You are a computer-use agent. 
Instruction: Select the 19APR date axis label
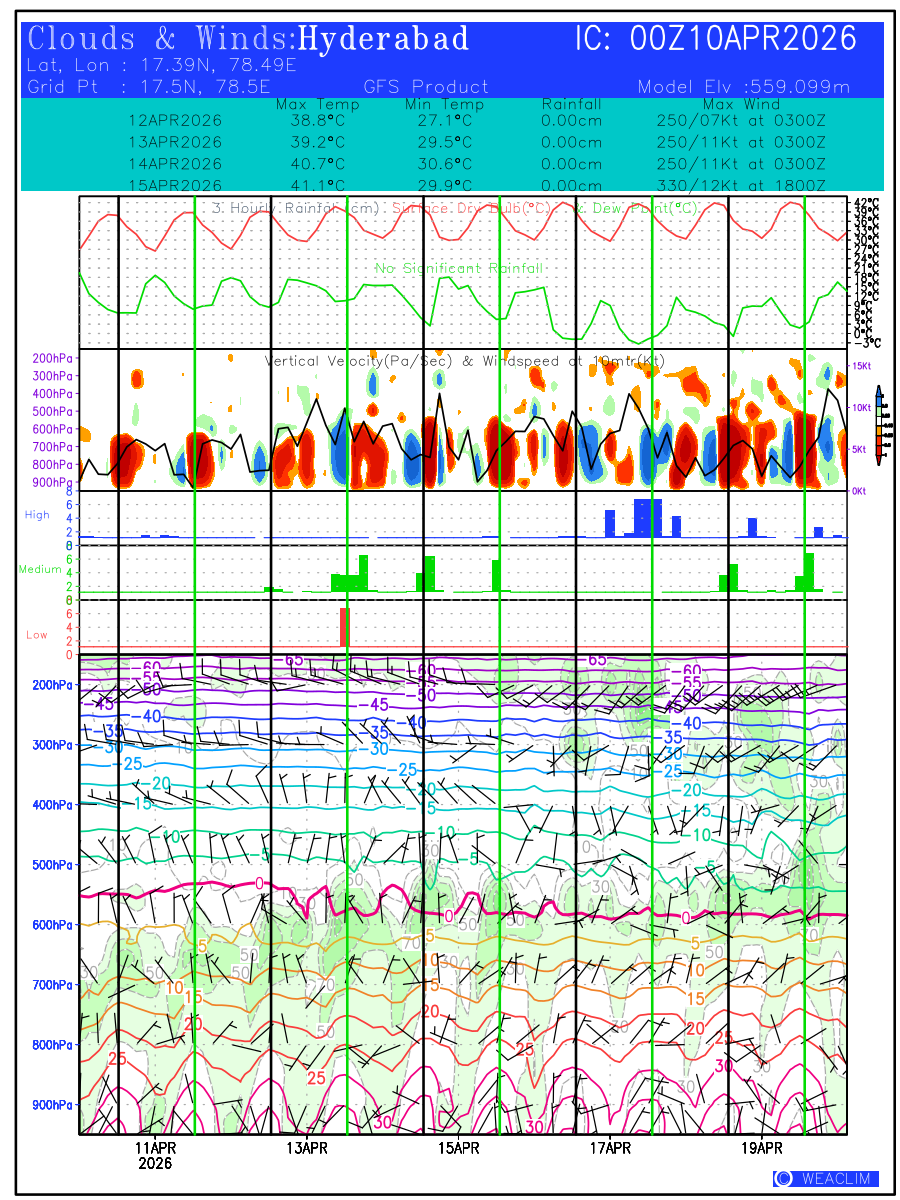762,1148
